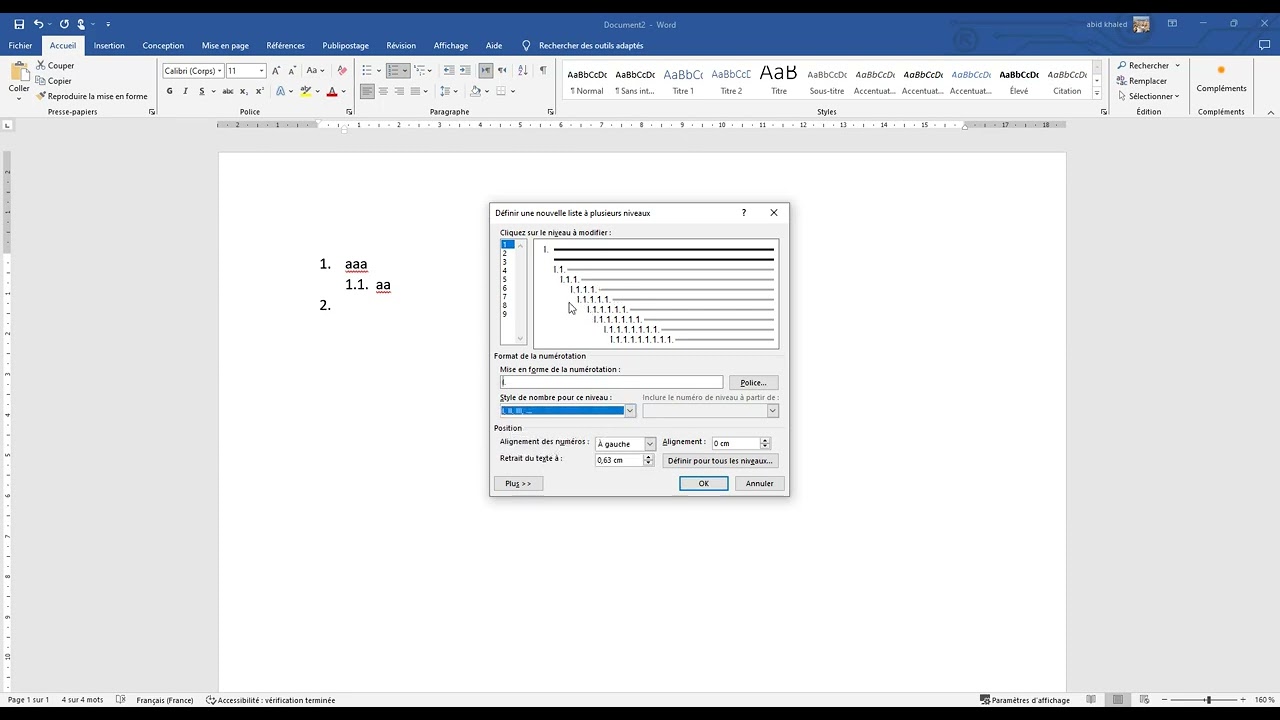Image resolution: width=1280 pixels, height=720 pixels.
Task: Switch to the Mise en page tab
Action: (x=225, y=45)
